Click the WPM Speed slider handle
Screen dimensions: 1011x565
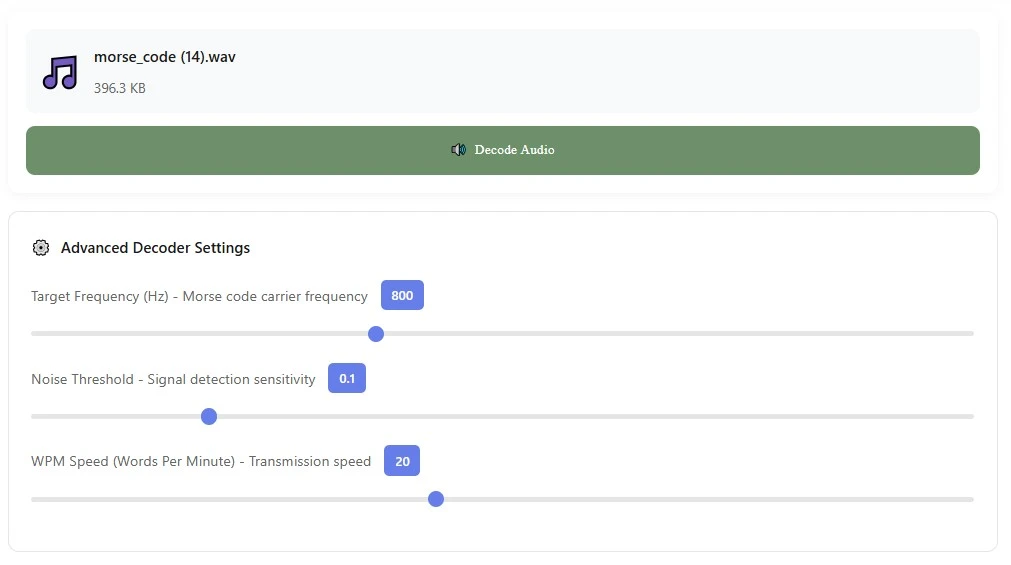click(x=436, y=499)
